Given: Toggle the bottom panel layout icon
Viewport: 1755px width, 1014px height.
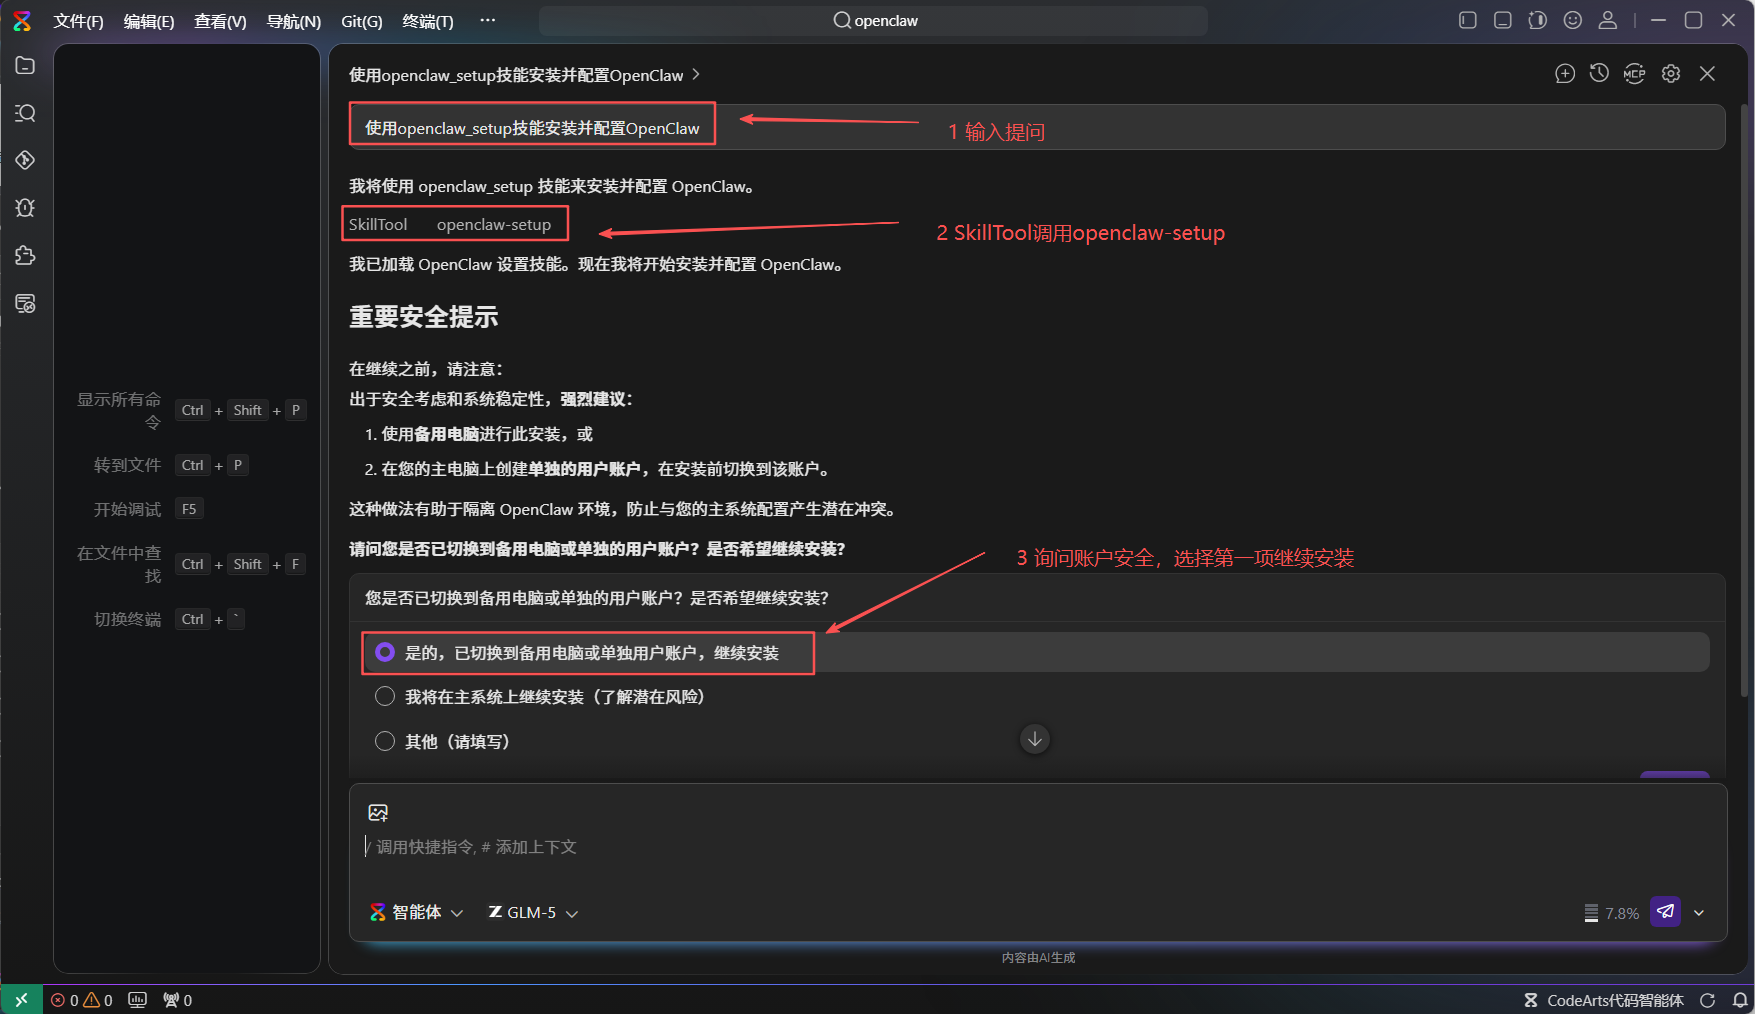Looking at the screenshot, I should [x=1502, y=20].
